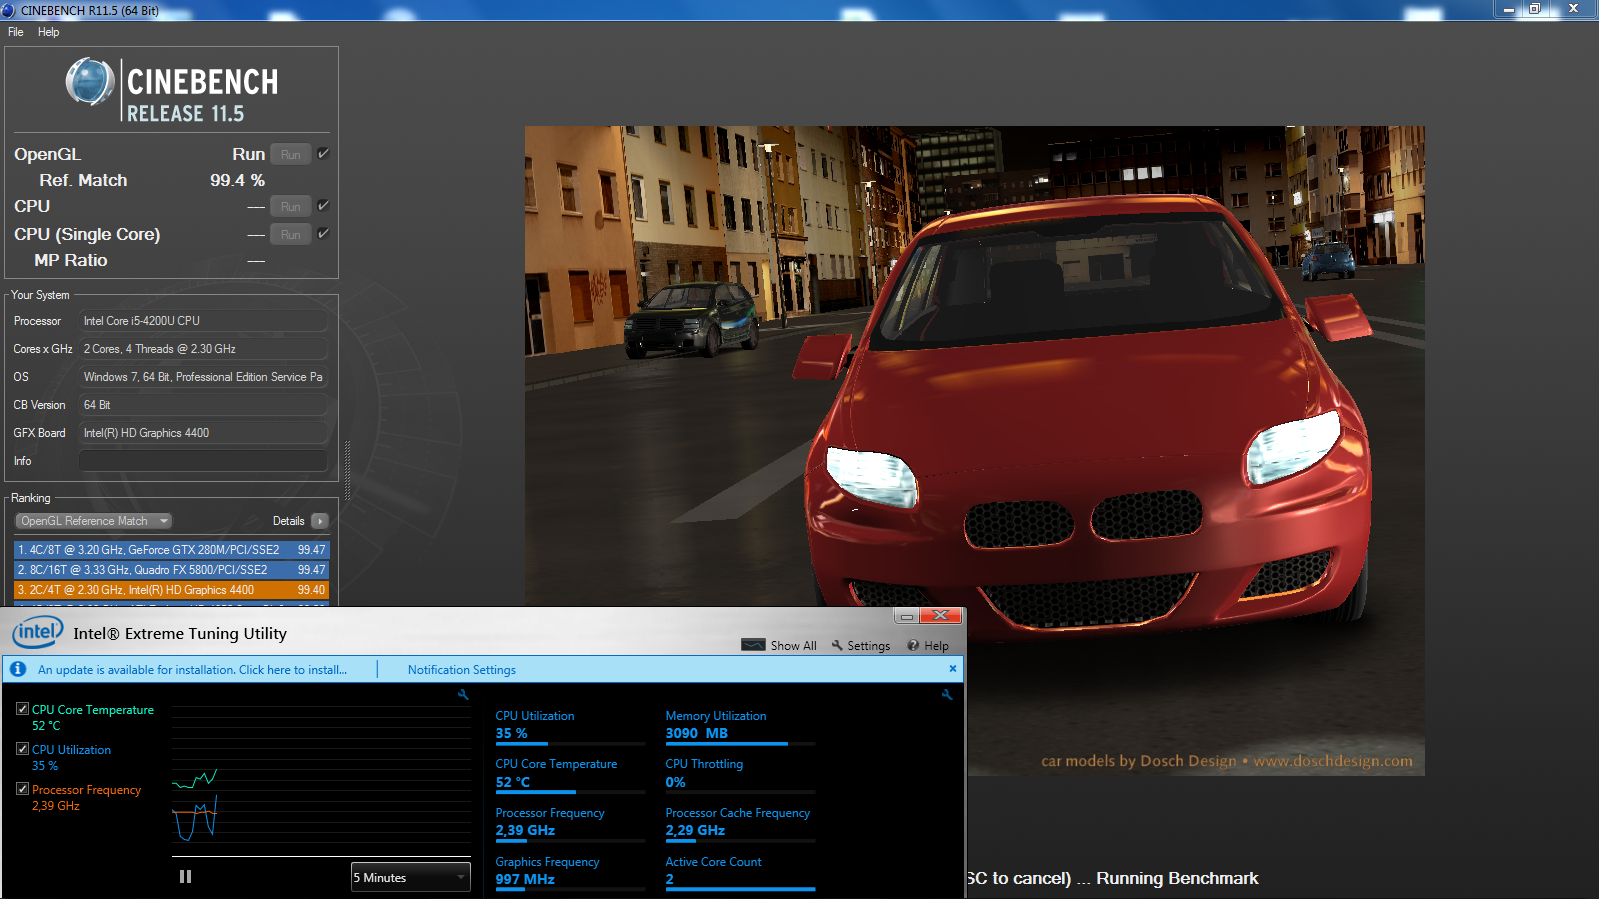Click the Processor Cache Frequency value '2,29 GHz'

pyautogui.click(x=696, y=830)
